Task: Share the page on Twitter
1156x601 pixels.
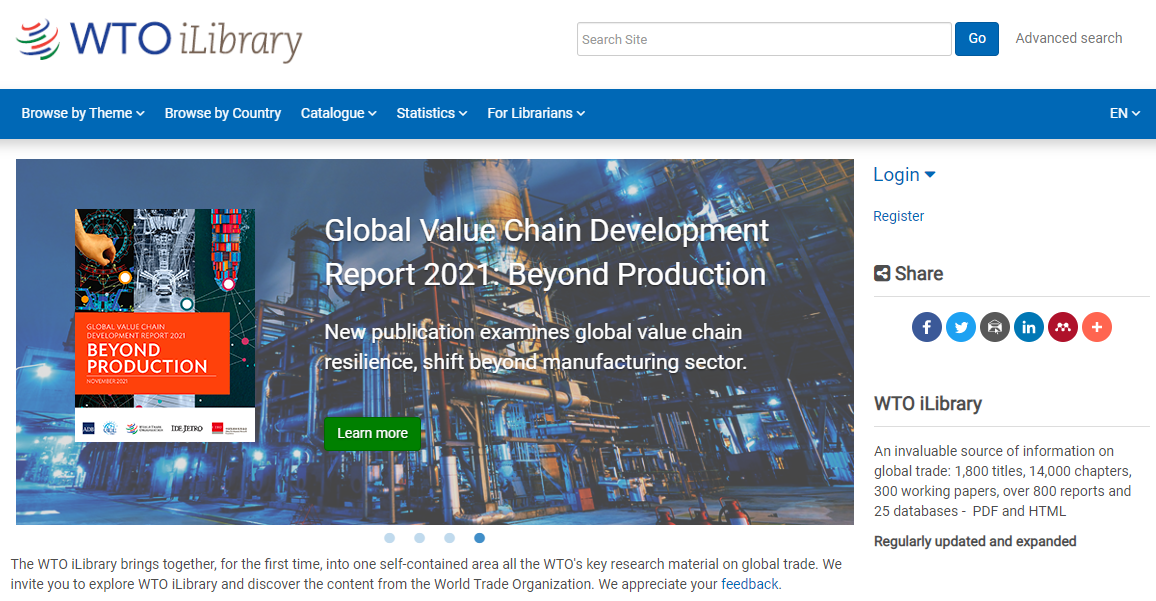Action: coord(961,327)
